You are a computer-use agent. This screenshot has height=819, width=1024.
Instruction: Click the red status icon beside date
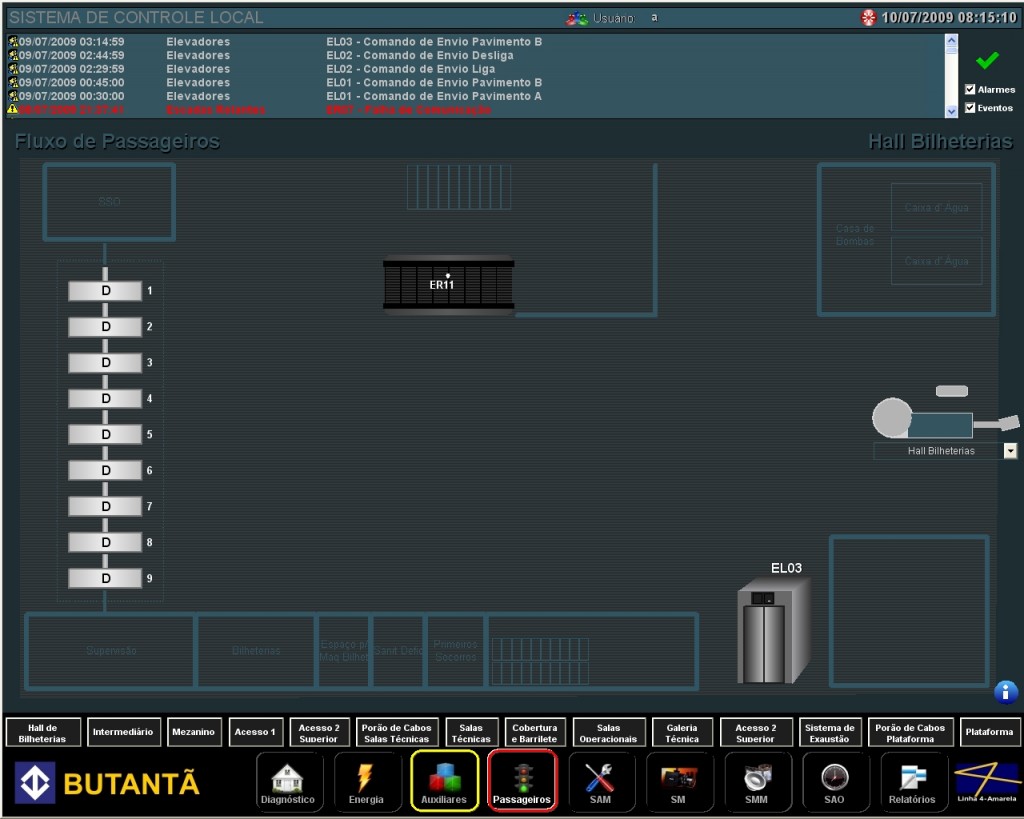tap(868, 18)
